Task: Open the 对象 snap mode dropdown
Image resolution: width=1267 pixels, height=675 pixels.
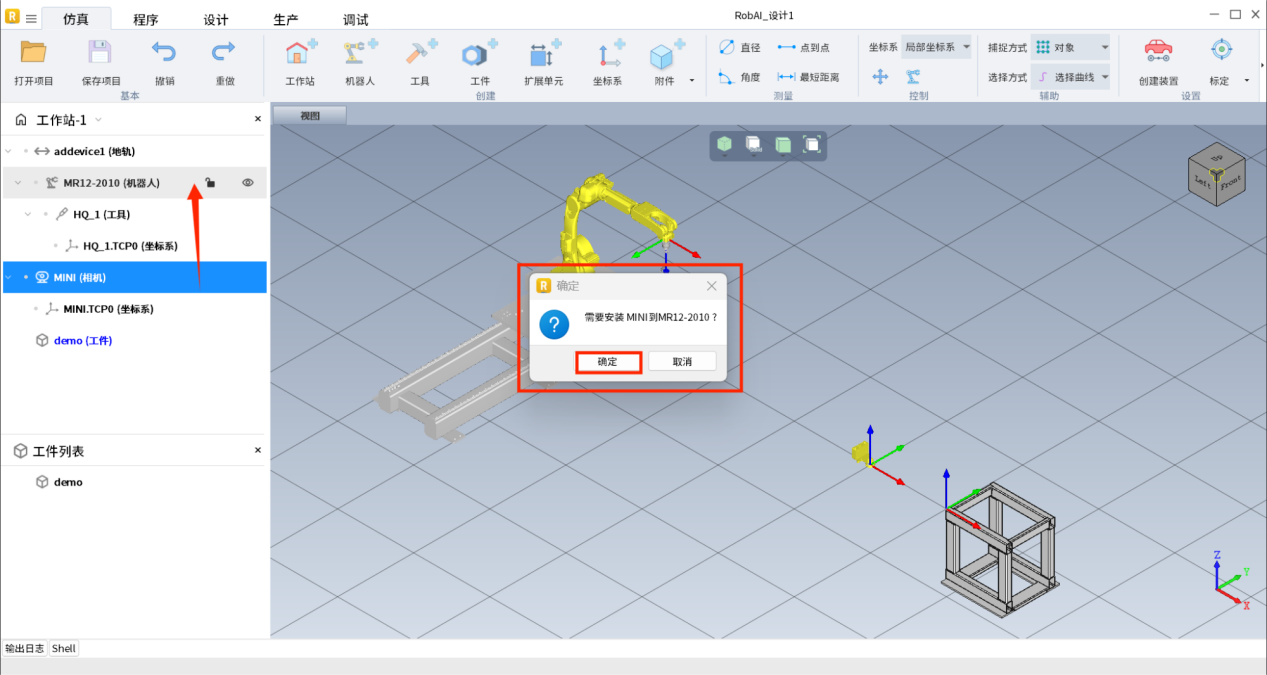Action: point(1071,47)
